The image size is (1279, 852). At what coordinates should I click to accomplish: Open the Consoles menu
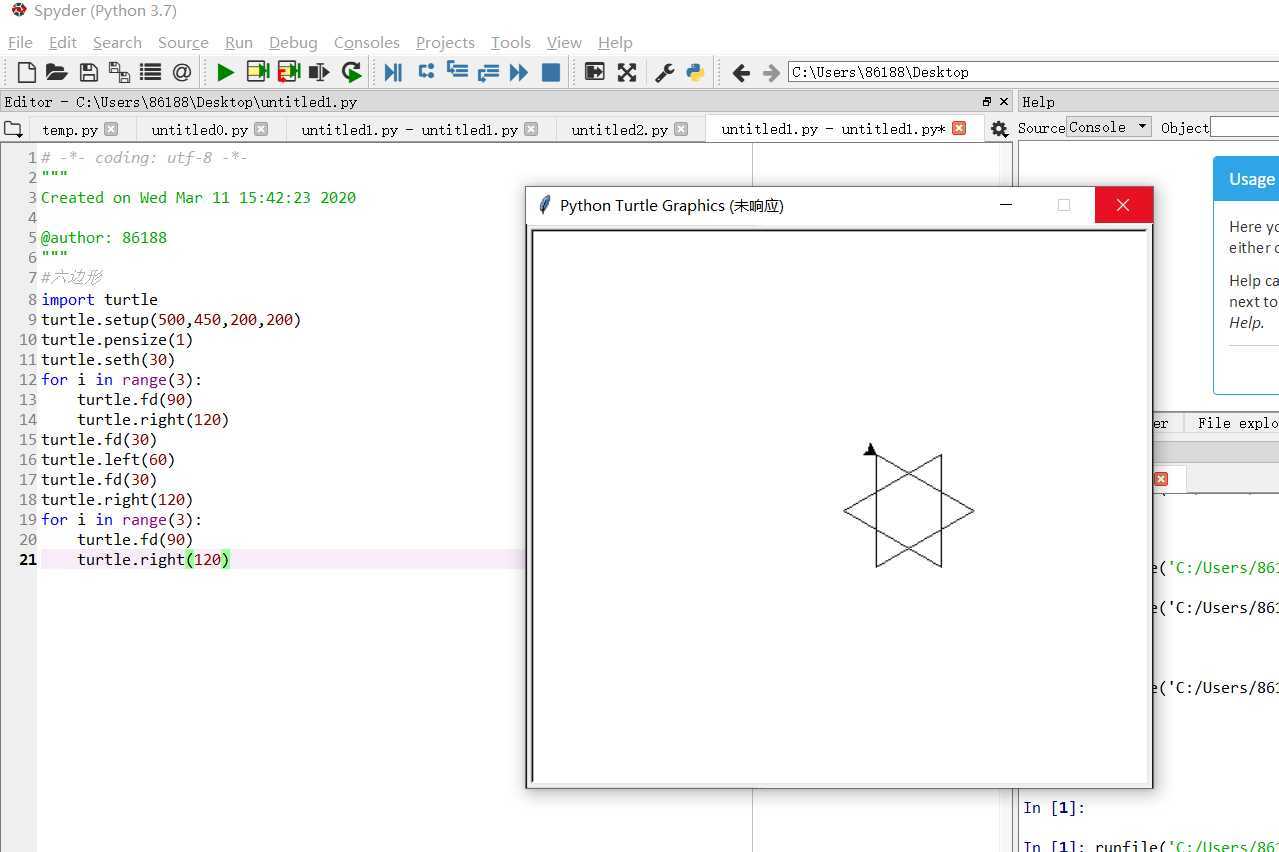coord(366,42)
